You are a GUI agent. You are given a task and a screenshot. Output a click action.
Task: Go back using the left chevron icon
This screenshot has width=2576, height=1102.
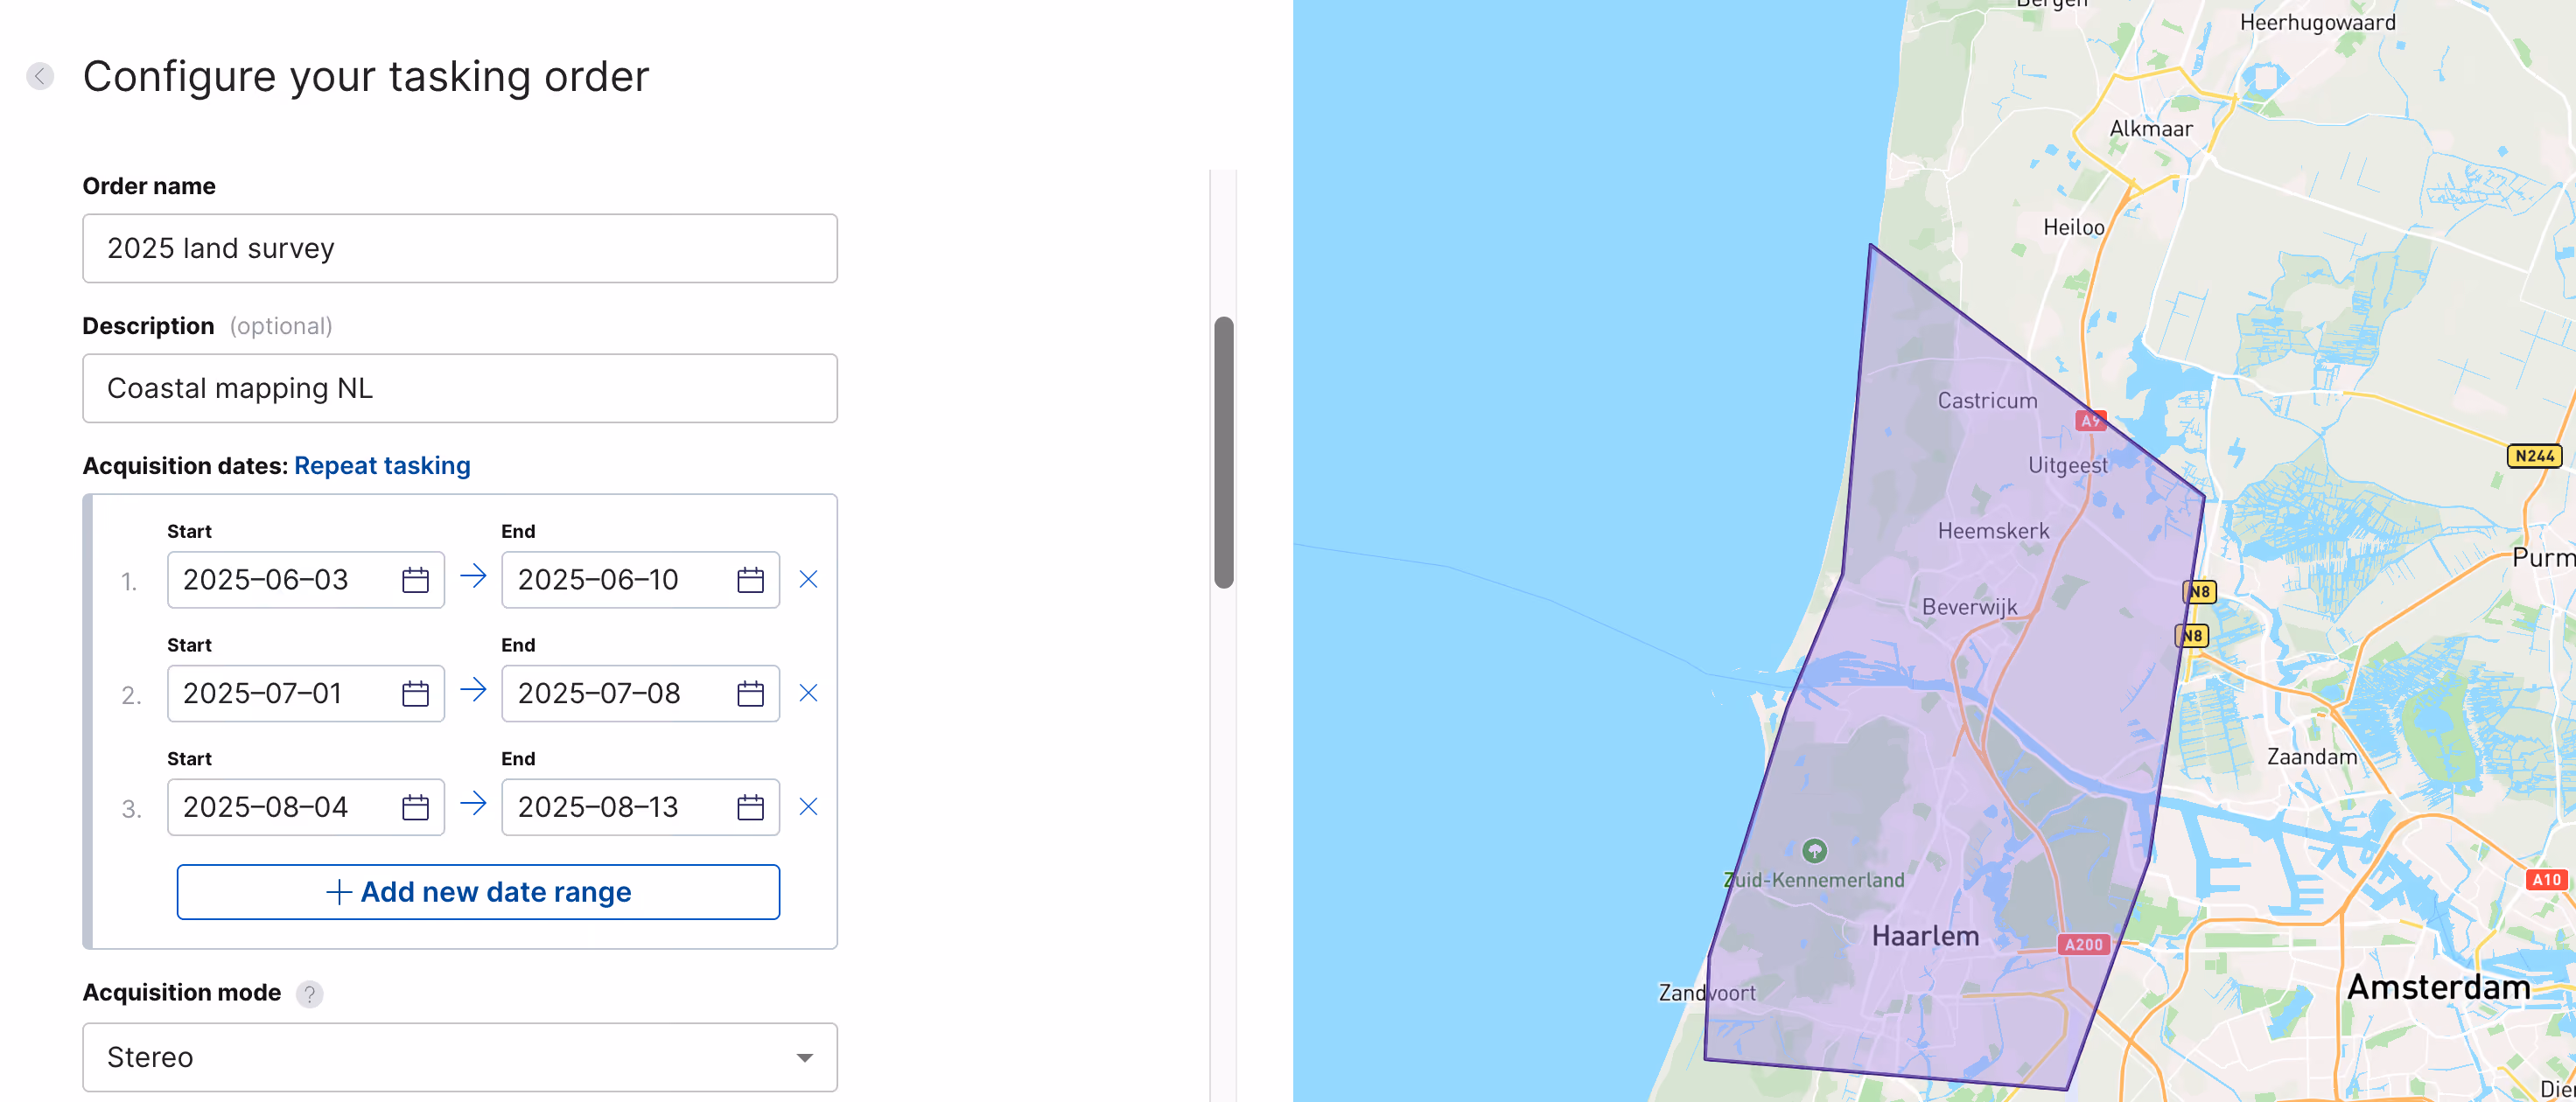tap(40, 76)
